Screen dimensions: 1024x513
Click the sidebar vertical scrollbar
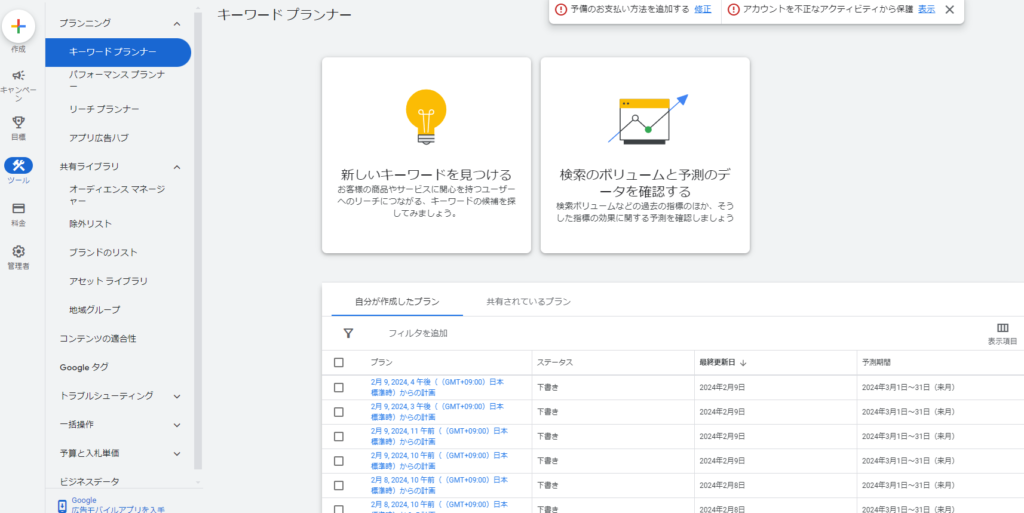tap(198, 241)
